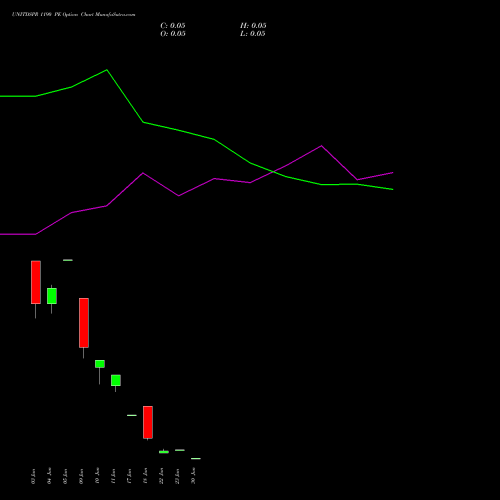Select the close value C: 0.05
This screenshot has width=500, height=500.
[x=173, y=26]
